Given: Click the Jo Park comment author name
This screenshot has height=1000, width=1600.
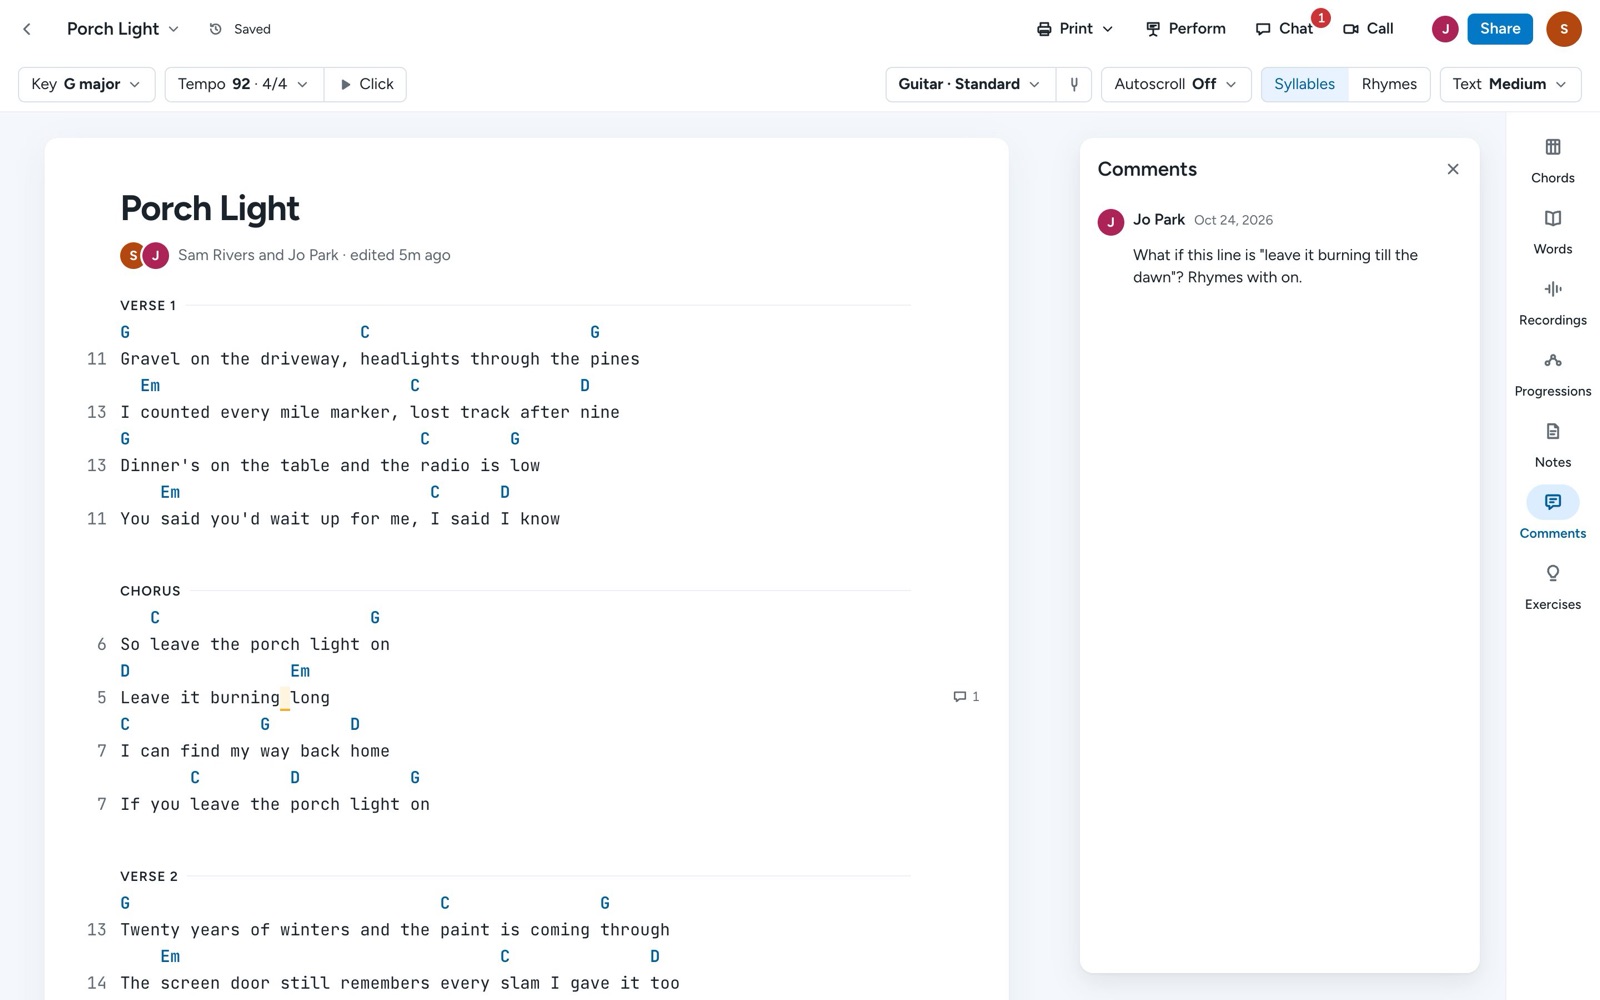Looking at the screenshot, I should (1158, 219).
